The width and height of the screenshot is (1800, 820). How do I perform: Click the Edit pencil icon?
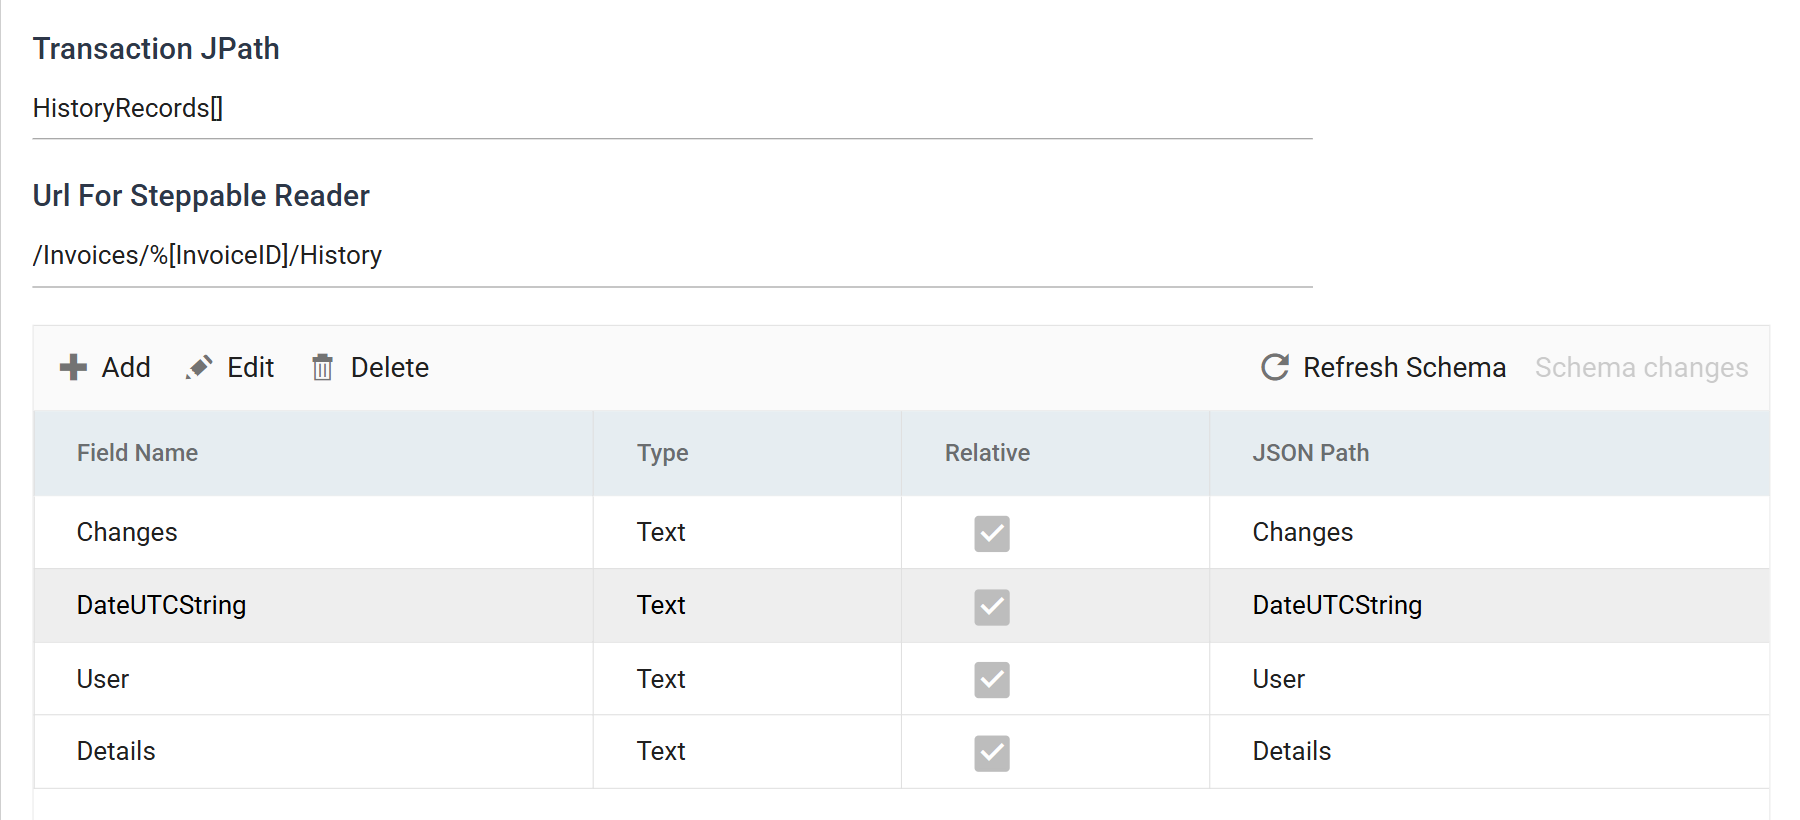(x=199, y=367)
